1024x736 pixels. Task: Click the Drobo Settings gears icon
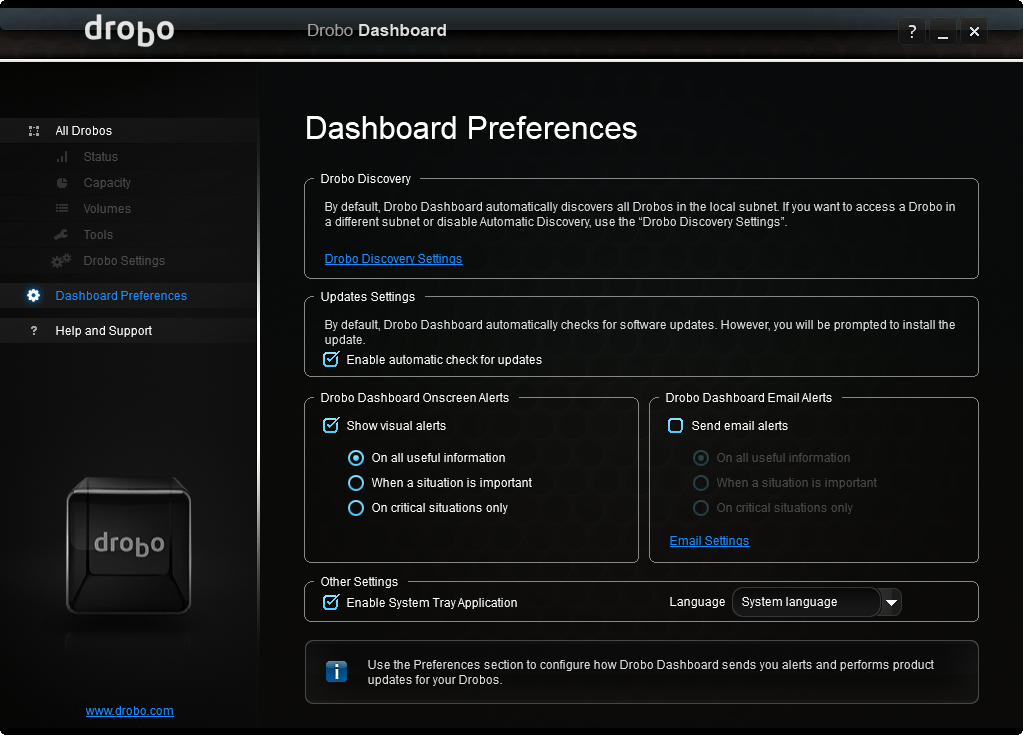click(62, 261)
